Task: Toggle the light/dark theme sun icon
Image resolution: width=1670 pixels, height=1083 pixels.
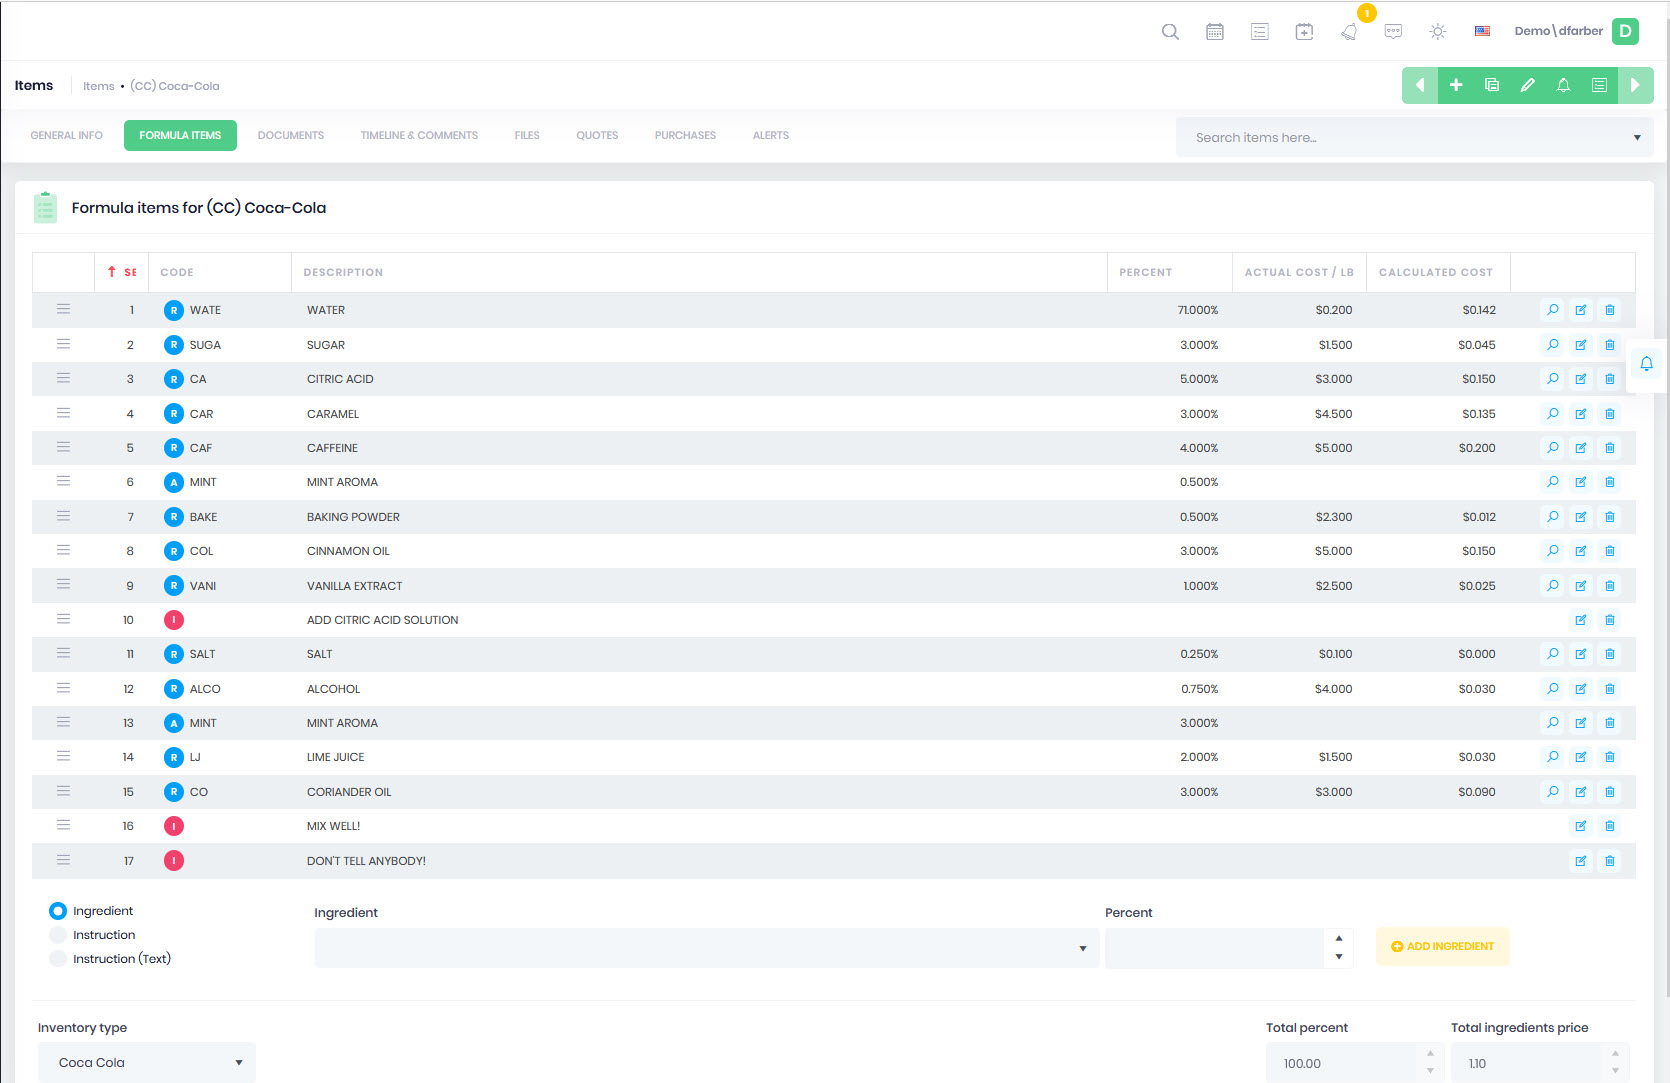Action: [x=1438, y=32]
